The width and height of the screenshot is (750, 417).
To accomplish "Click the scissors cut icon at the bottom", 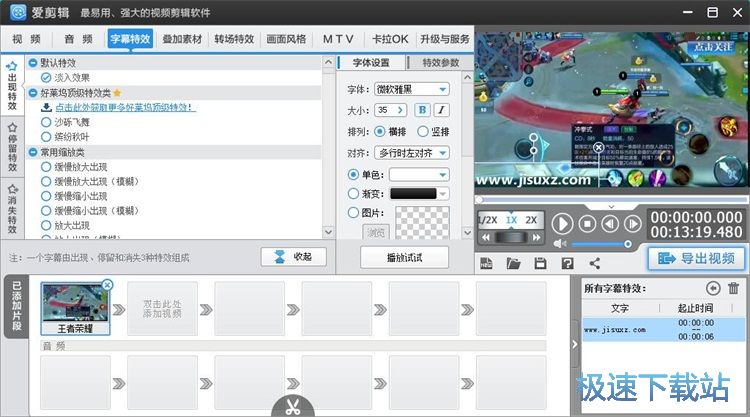I will (x=291, y=407).
